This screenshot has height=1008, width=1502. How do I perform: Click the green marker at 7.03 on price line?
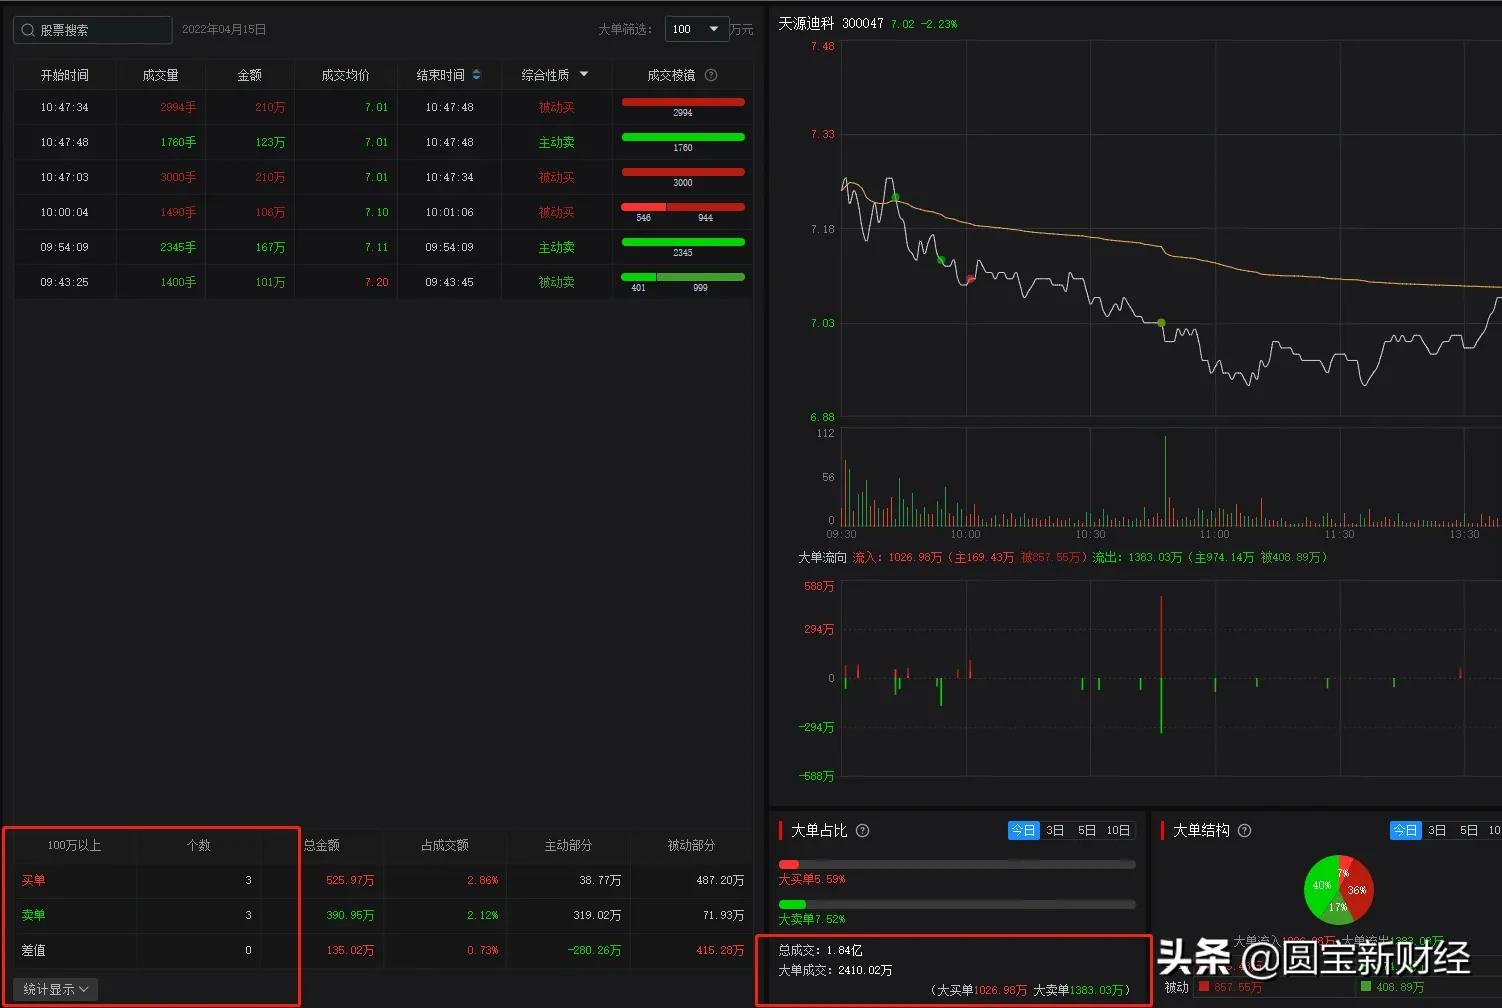1161,323
